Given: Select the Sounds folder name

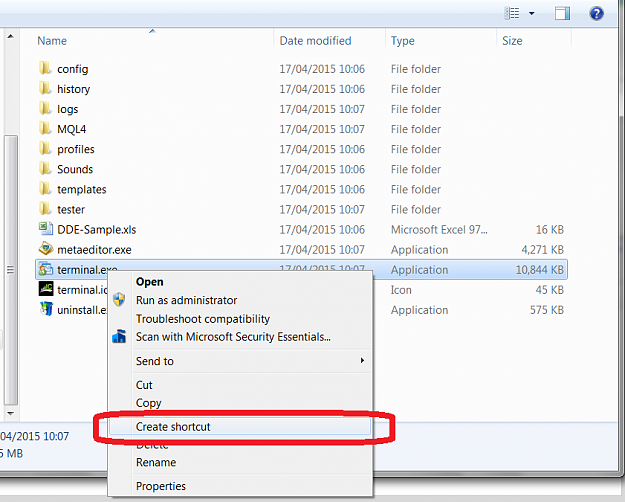Looking at the screenshot, I should (75, 169).
